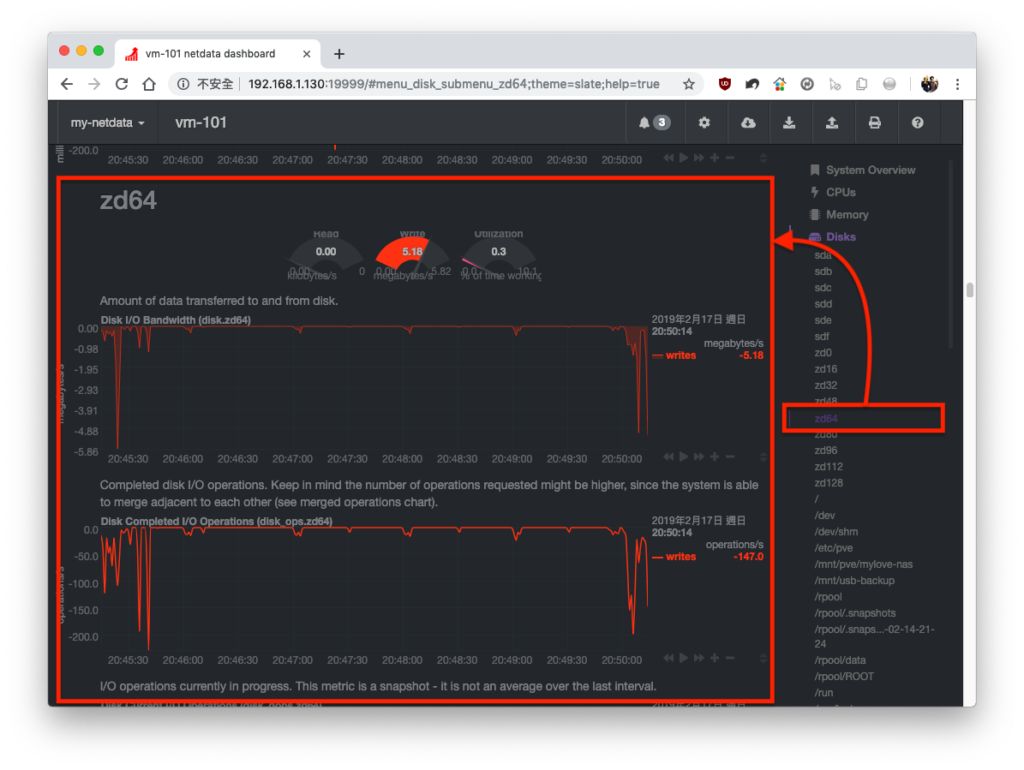Bookmark the page with the star icon

coord(688,84)
